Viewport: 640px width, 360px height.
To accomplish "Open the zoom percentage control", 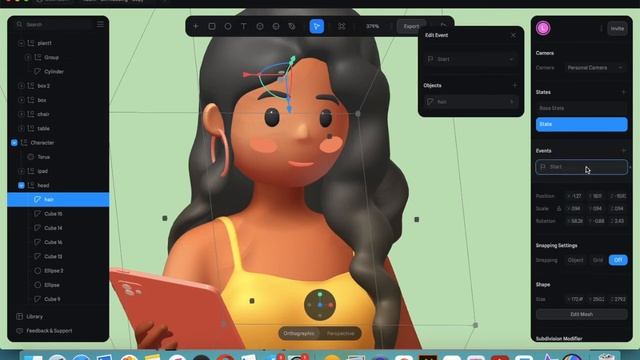I will pyautogui.click(x=372, y=27).
